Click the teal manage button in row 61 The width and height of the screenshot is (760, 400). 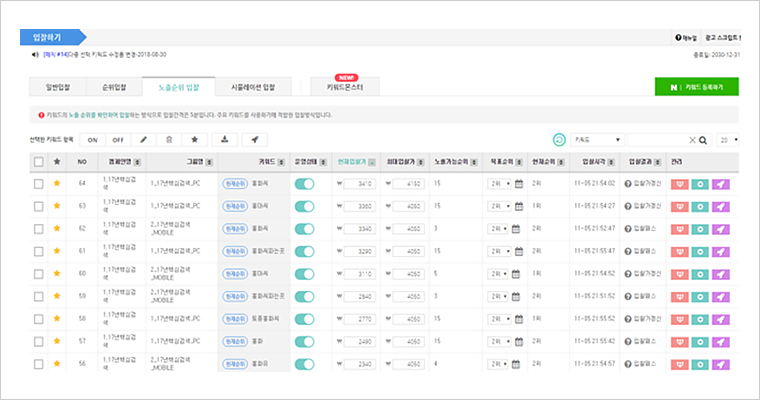coord(700,252)
